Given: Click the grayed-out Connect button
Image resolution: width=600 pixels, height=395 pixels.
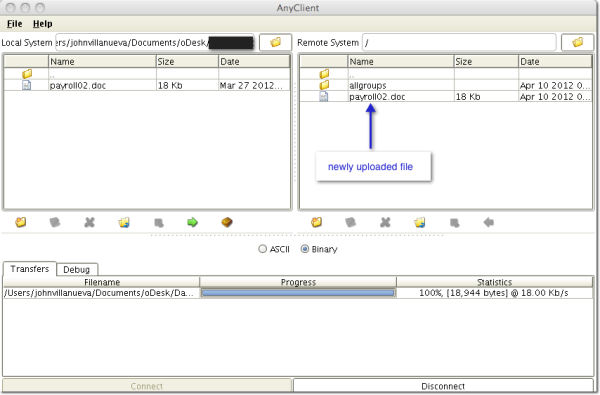Looking at the screenshot, I should [147, 386].
